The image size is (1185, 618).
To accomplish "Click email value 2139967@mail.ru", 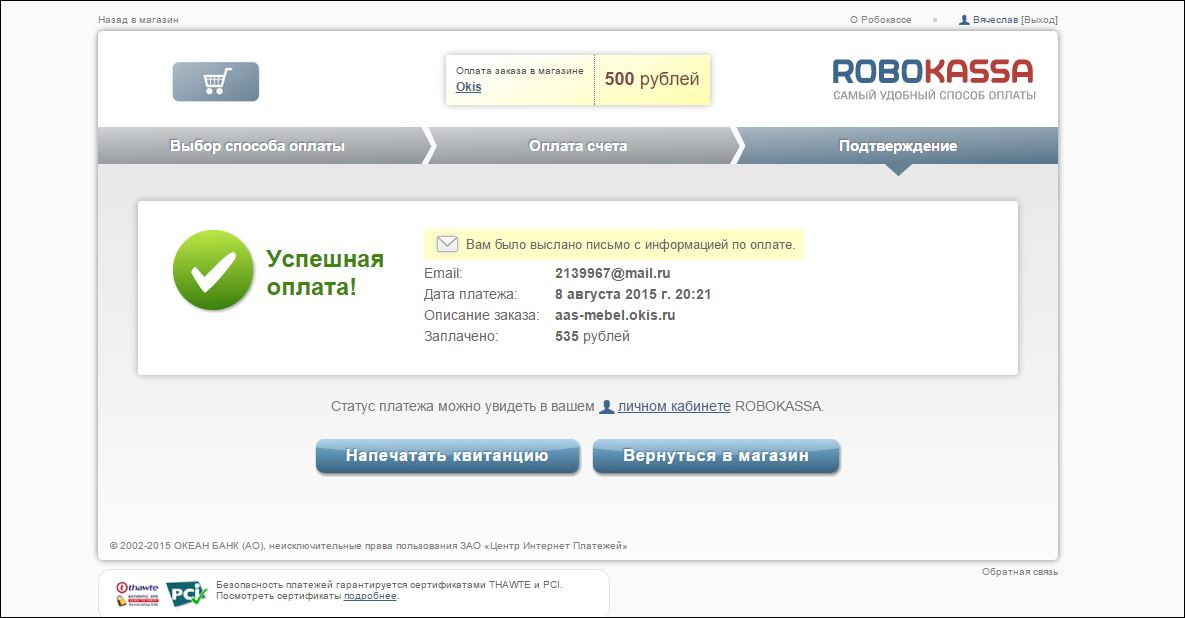I will 613,273.
